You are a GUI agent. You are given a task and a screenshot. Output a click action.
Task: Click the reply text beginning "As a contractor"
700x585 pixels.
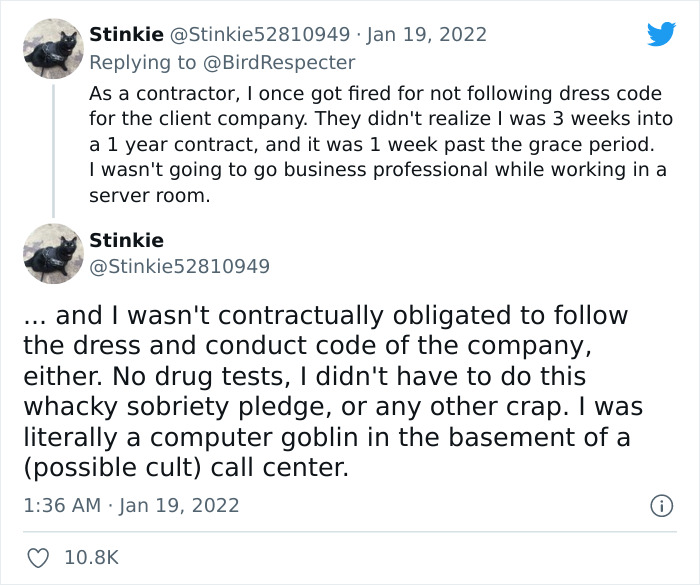[375, 94]
